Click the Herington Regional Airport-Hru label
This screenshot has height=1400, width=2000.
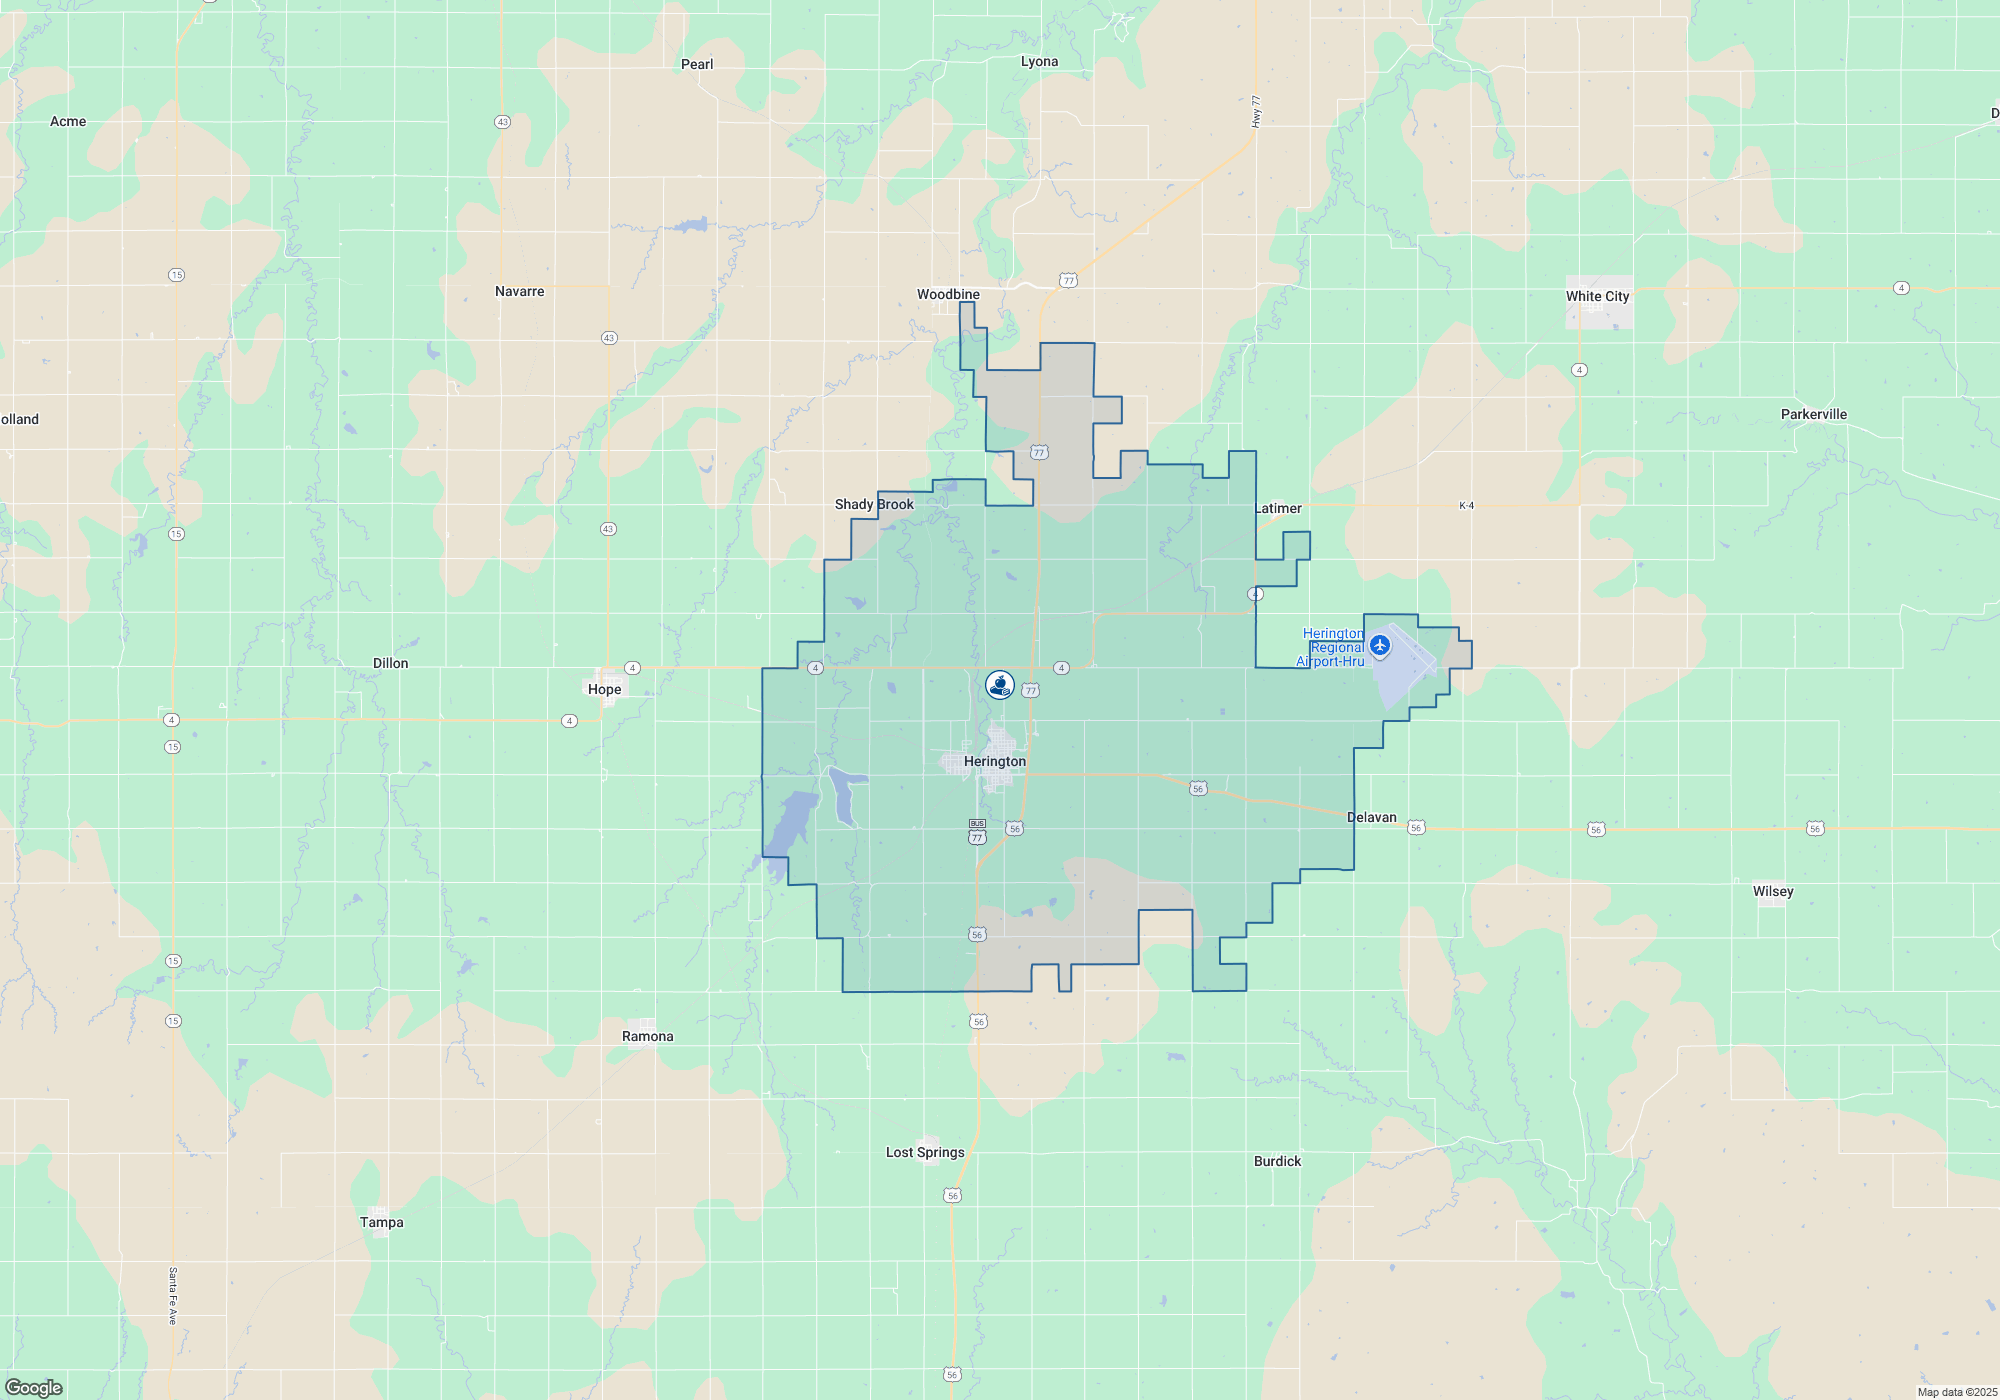(1331, 647)
